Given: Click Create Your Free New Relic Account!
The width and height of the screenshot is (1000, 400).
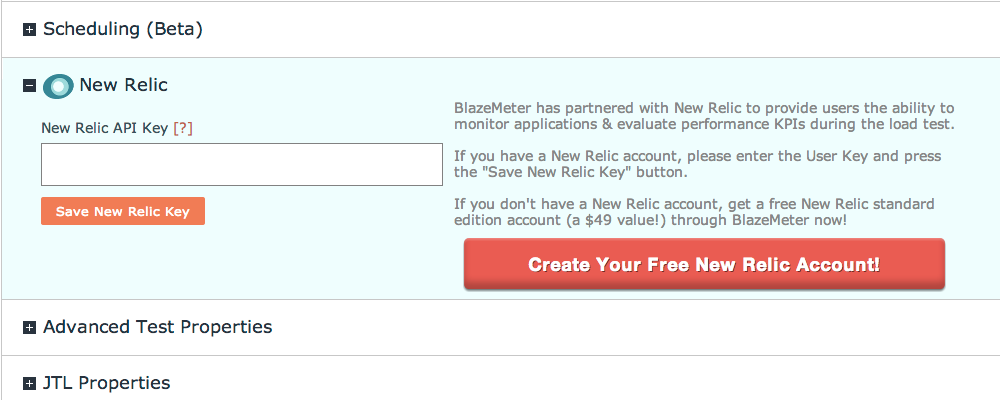Looking at the screenshot, I should (x=704, y=264).
